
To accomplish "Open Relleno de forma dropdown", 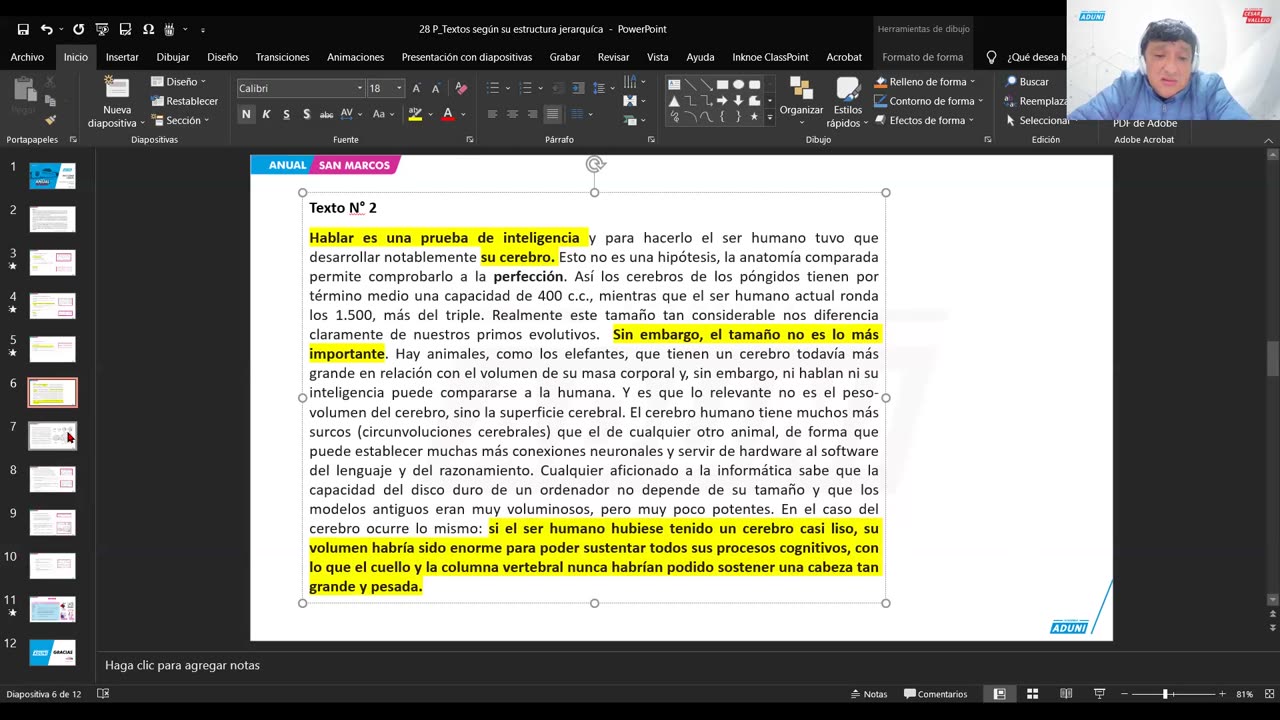I will pos(927,82).
